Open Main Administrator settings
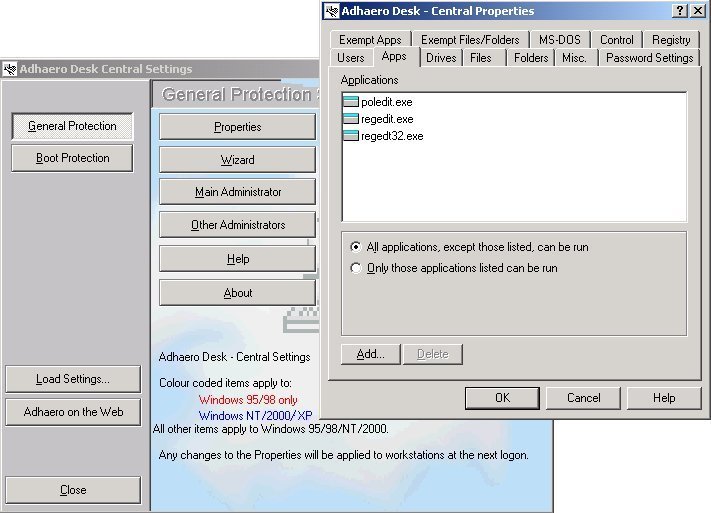711x513 pixels. (x=238, y=192)
